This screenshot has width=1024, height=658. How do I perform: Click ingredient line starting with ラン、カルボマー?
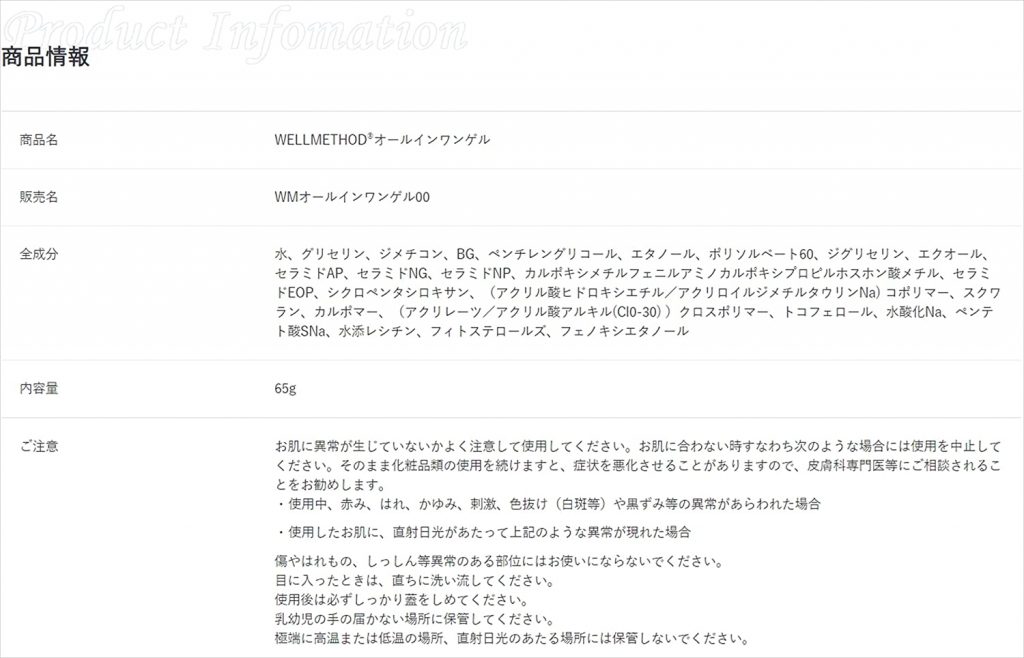tap(634, 311)
